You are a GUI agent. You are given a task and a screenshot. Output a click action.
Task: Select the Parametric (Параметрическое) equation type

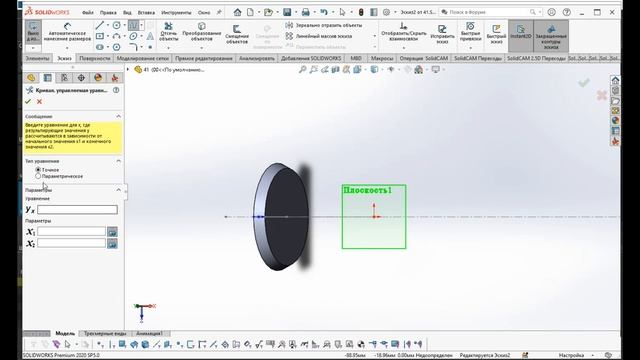38,176
